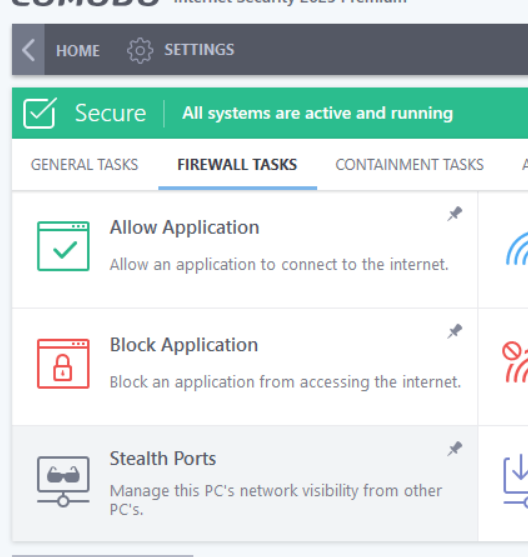The image size is (528, 557).
Task: Click the 'Secure' status label
Action: coord(111,113)
